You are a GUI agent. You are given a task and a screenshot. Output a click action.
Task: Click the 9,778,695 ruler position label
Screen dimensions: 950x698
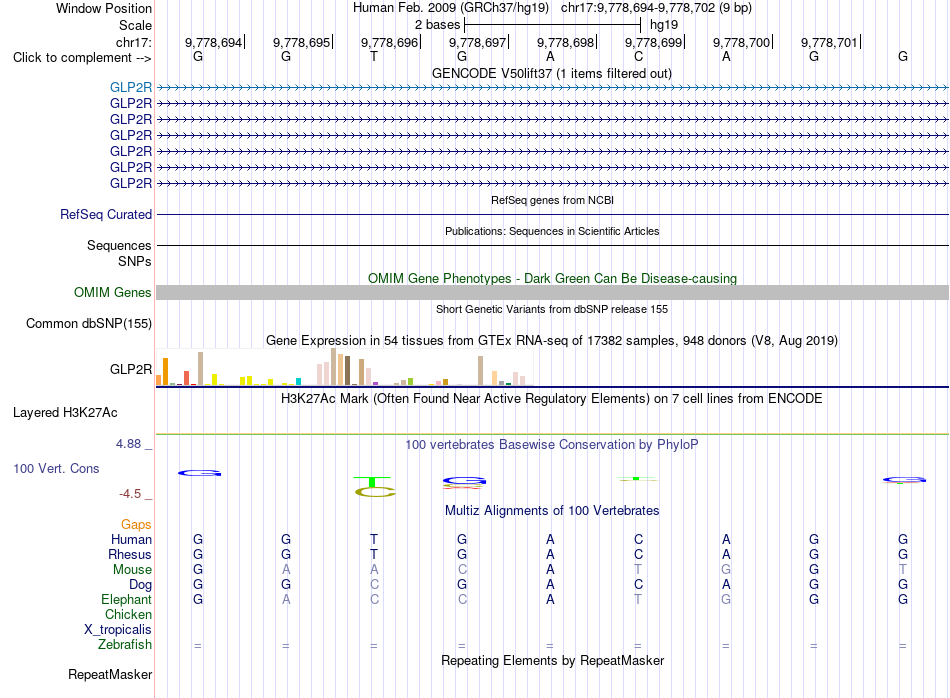pyautogui.click(x=301, y=42)
